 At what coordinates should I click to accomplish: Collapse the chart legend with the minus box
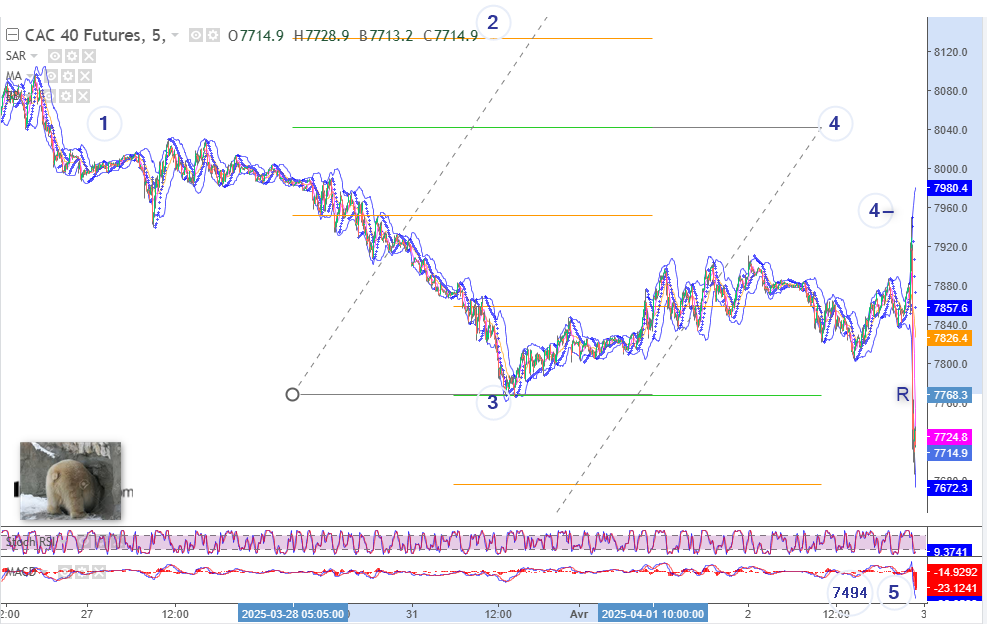click(13, 35)
